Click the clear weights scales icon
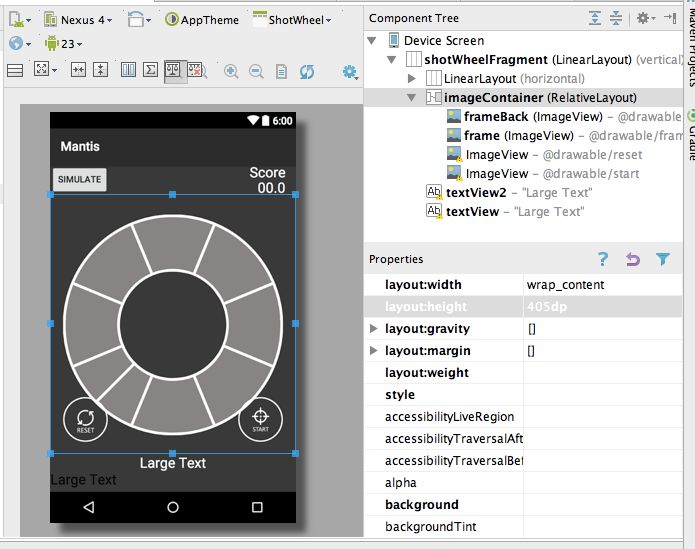Screen dimensions: 695x549 pos(197,70)
